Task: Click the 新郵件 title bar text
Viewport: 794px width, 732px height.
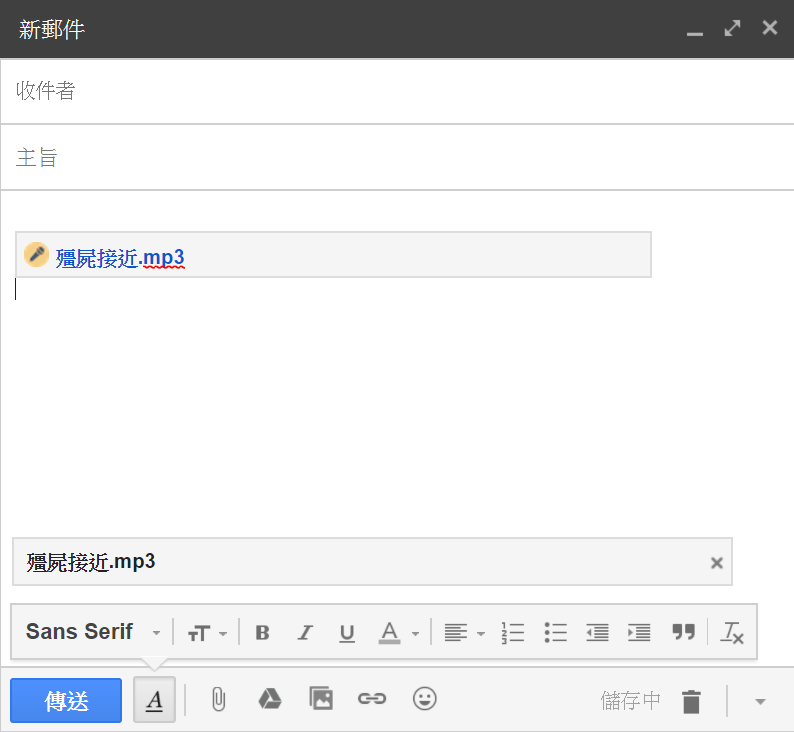Action: point(52,29)
